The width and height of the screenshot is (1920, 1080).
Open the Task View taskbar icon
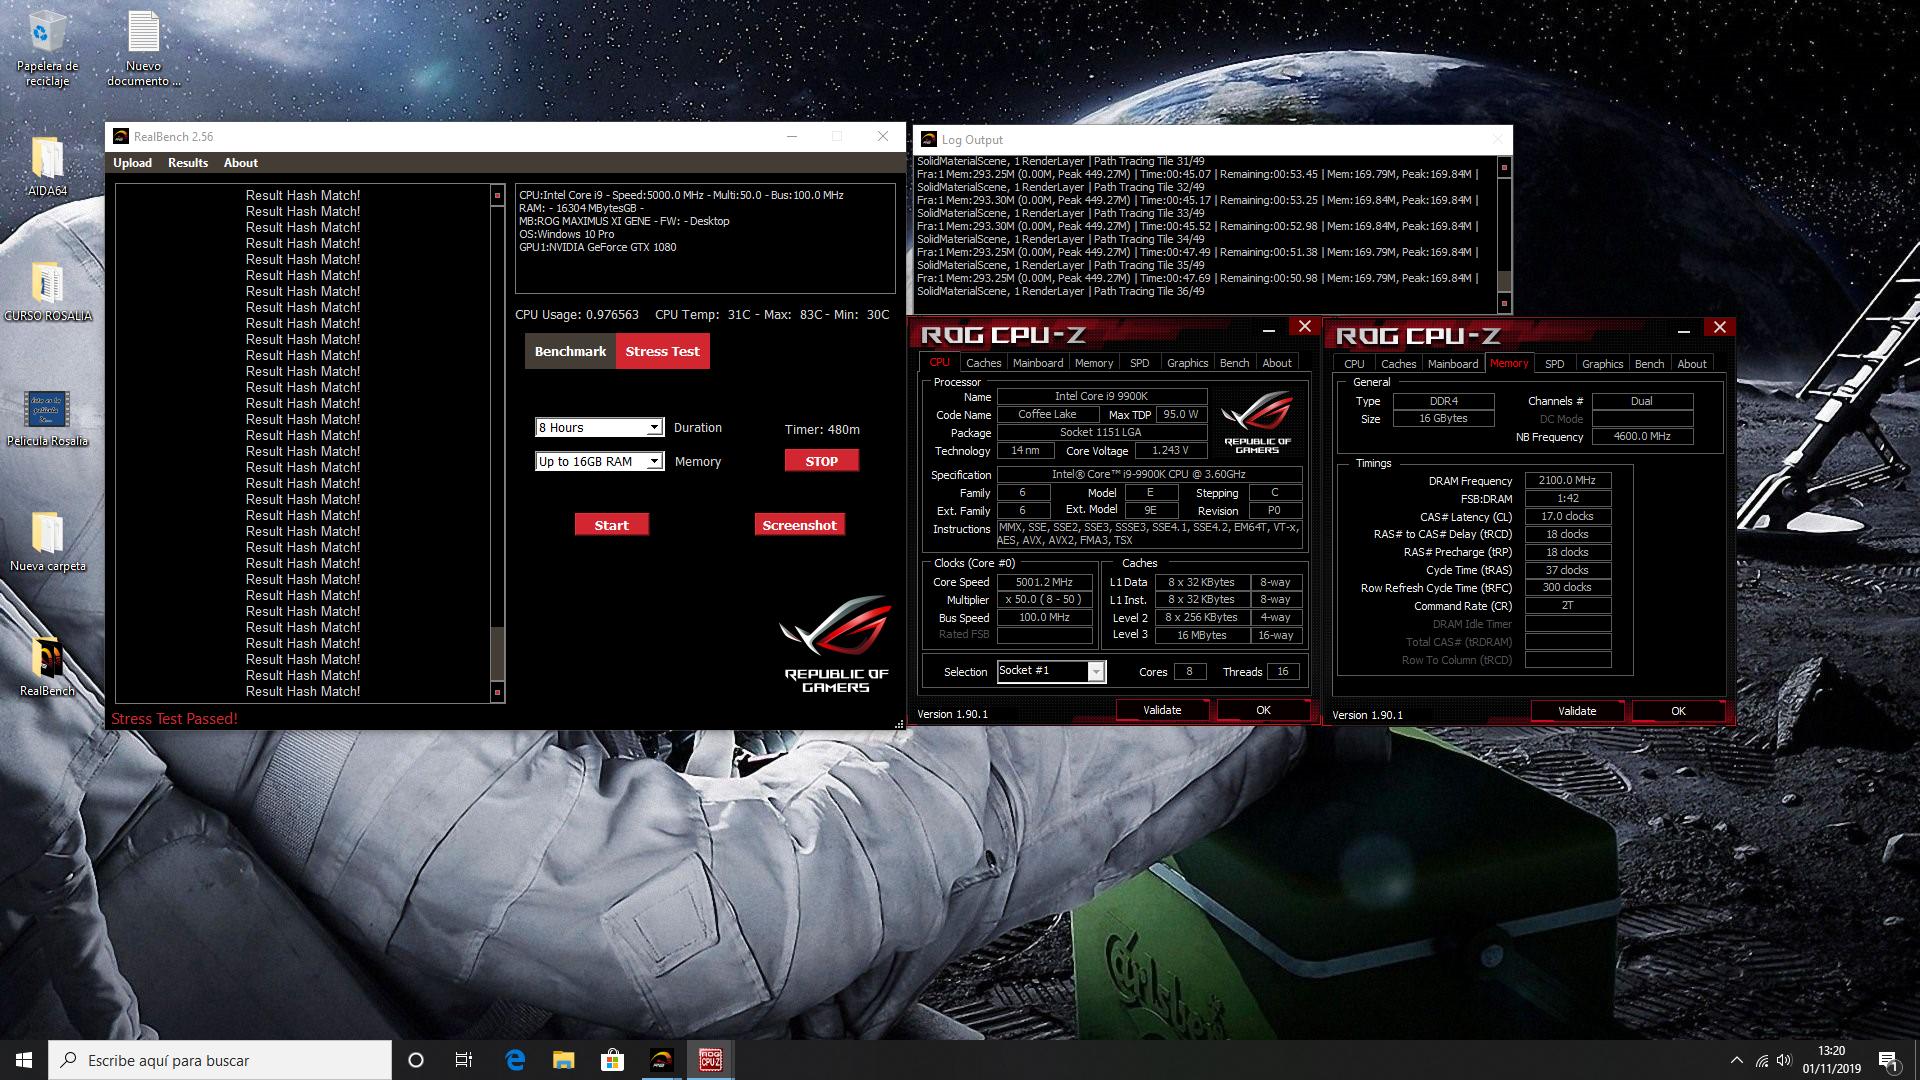click(x=464, y=1060)
